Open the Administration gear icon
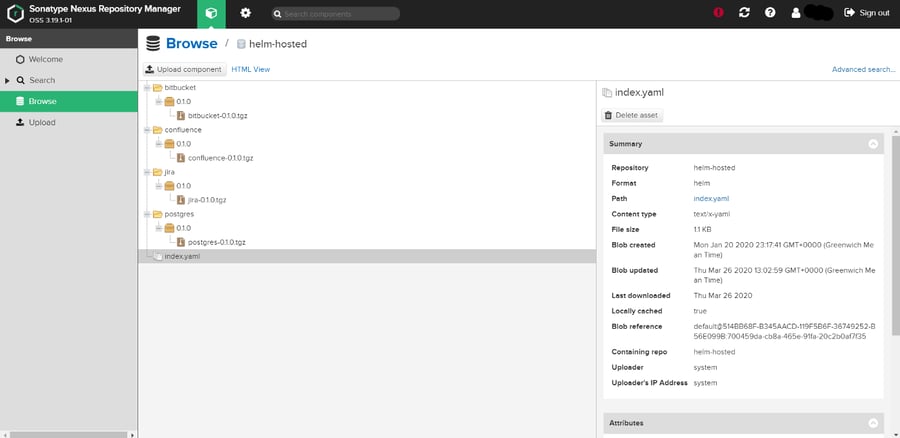Viewport: 900px width, 438px height. (x=246, y=13)
